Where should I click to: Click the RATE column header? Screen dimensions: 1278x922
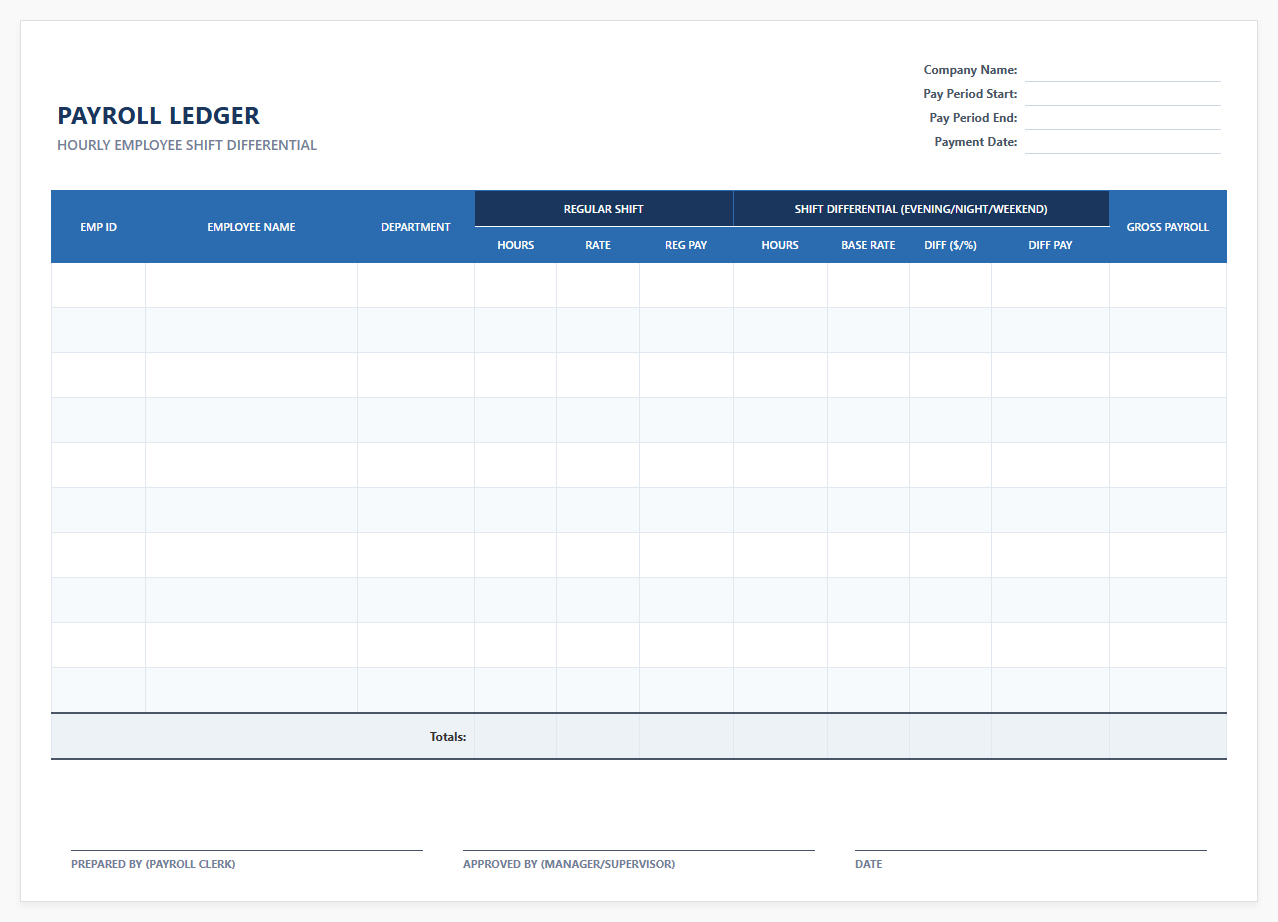598,245
